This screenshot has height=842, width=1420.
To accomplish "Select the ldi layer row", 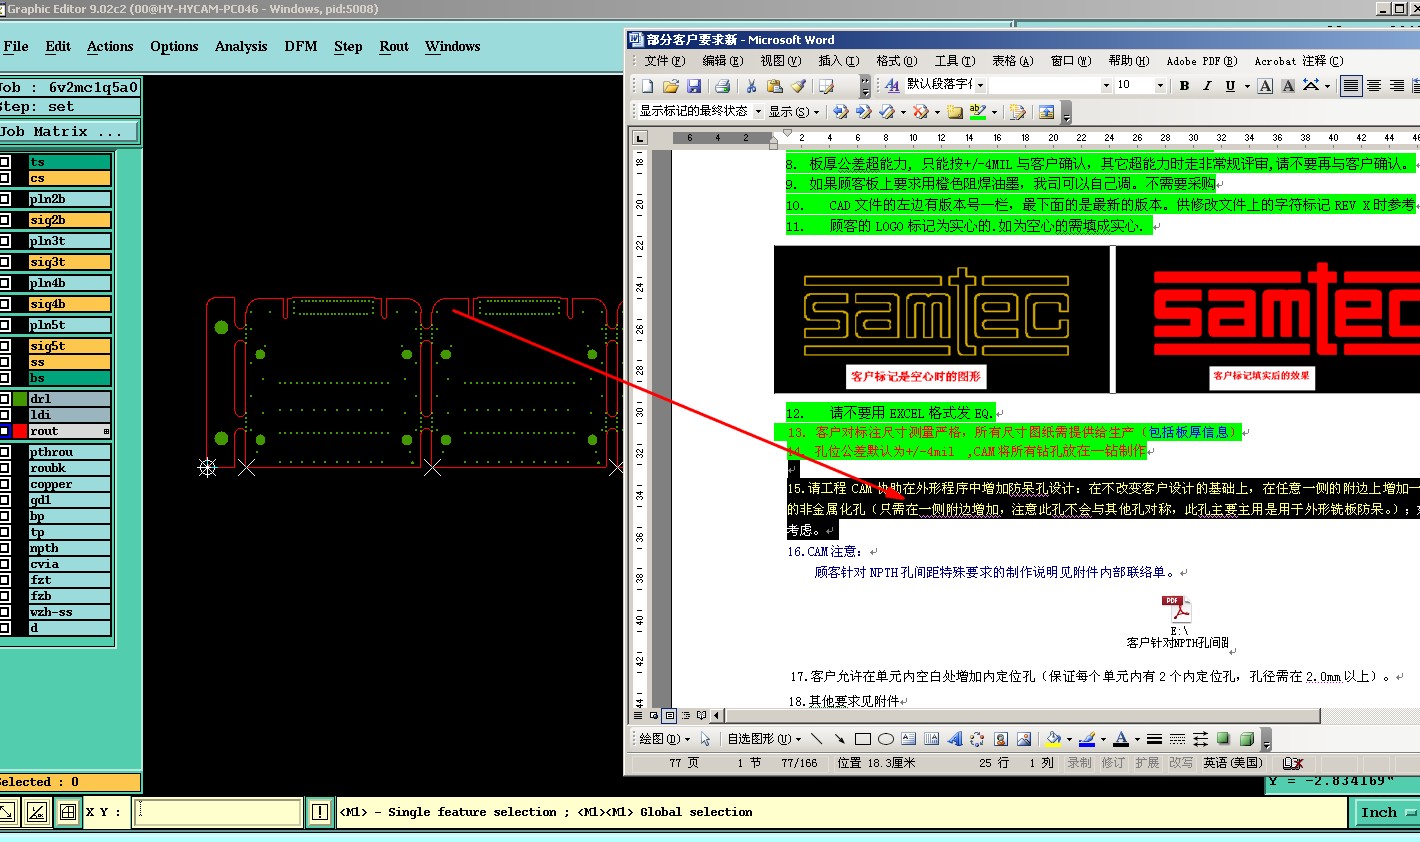I will point(69,415).
